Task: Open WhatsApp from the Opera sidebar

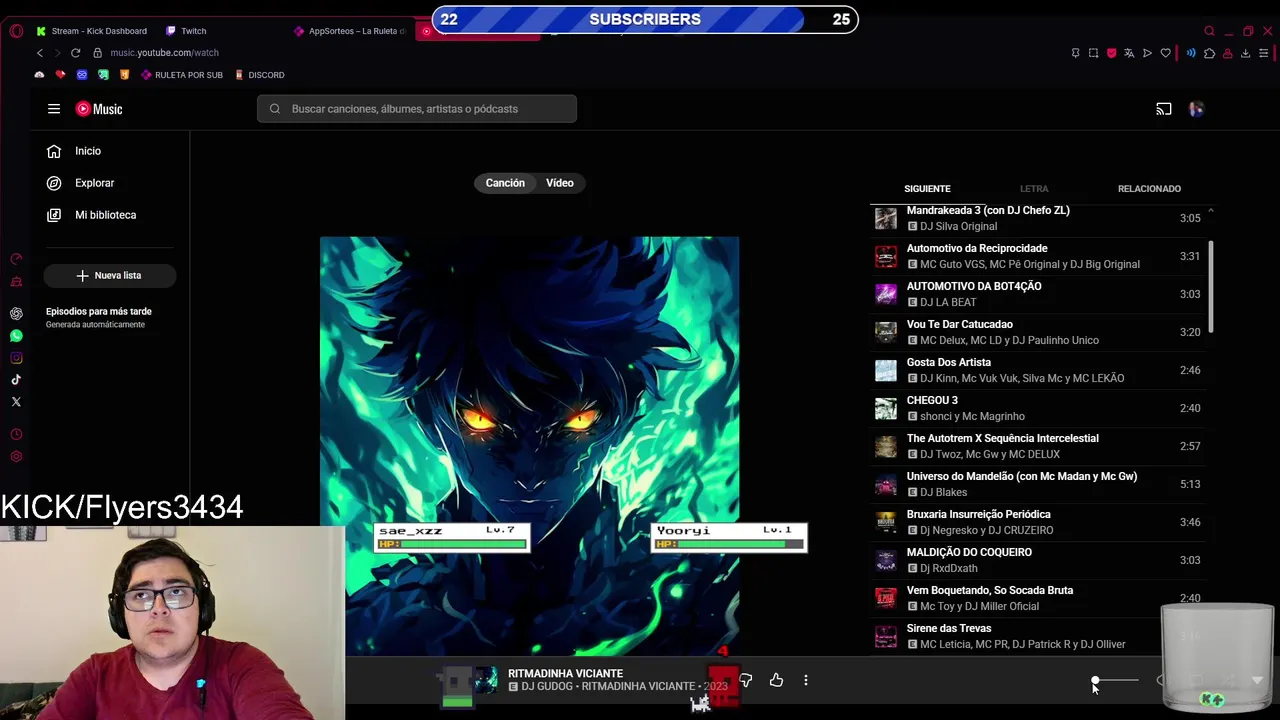Action: click(16, 336)
